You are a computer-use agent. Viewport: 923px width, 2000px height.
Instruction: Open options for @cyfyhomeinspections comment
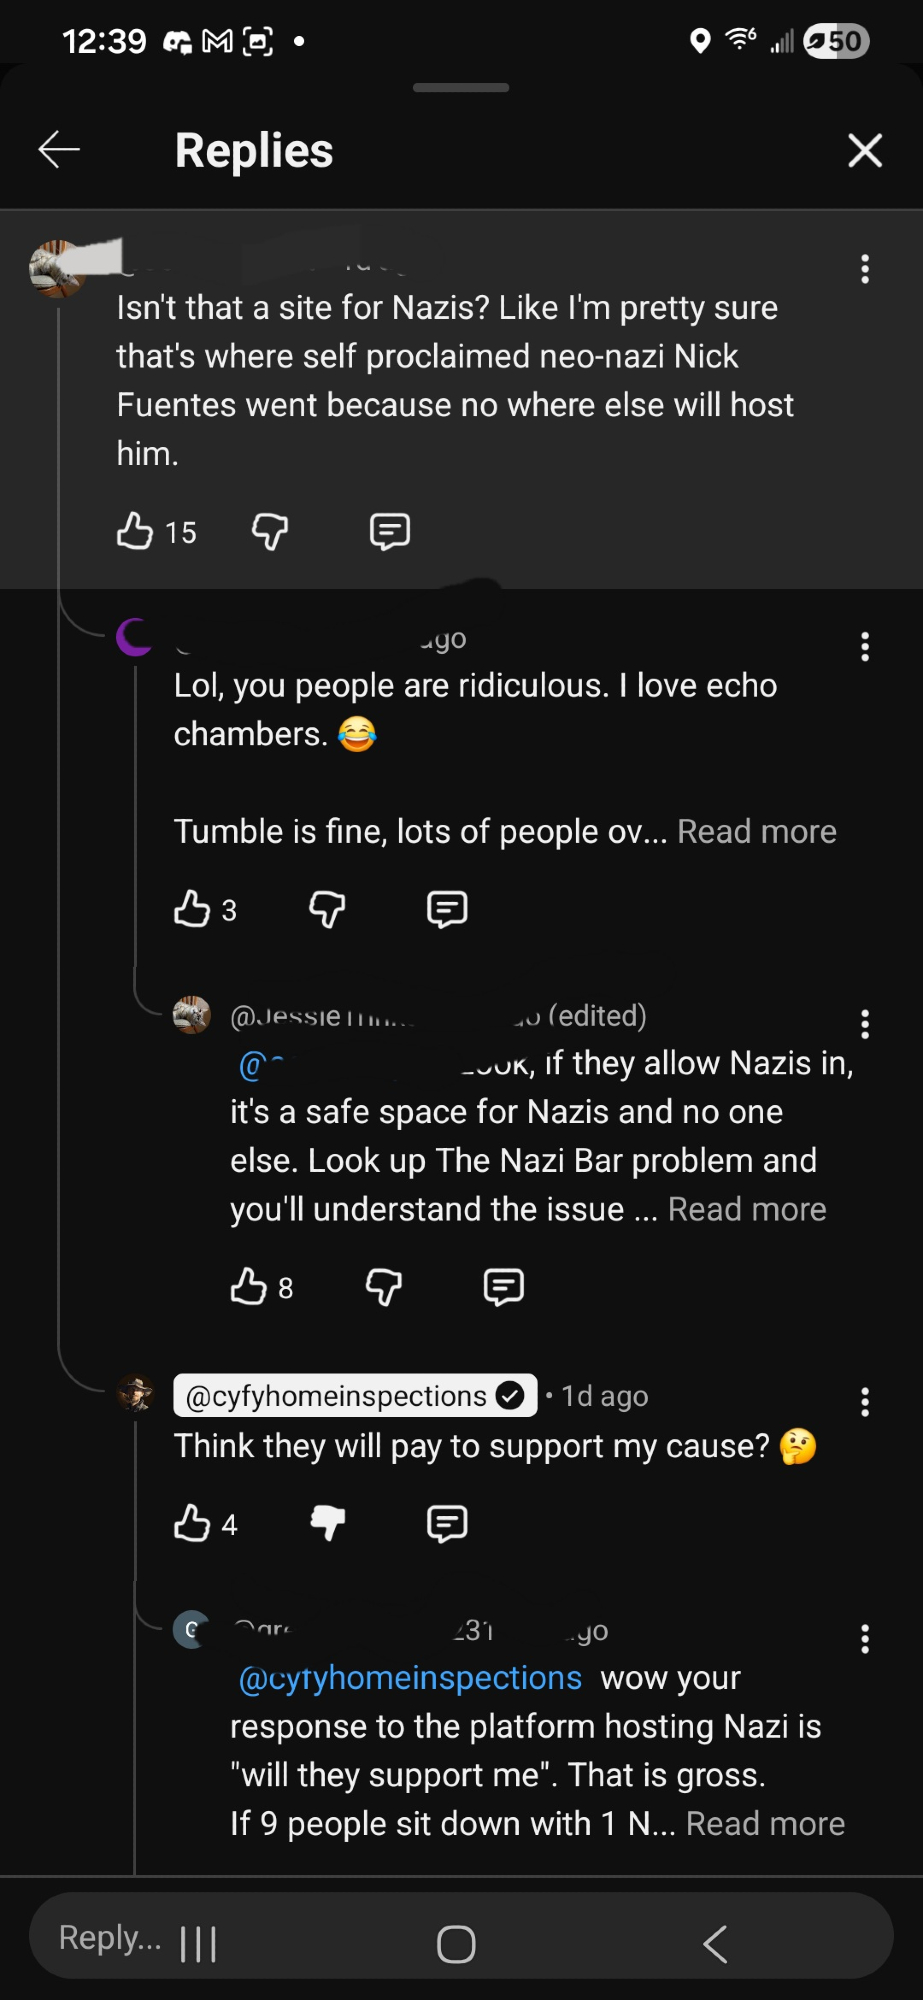tap(865, 1402)
